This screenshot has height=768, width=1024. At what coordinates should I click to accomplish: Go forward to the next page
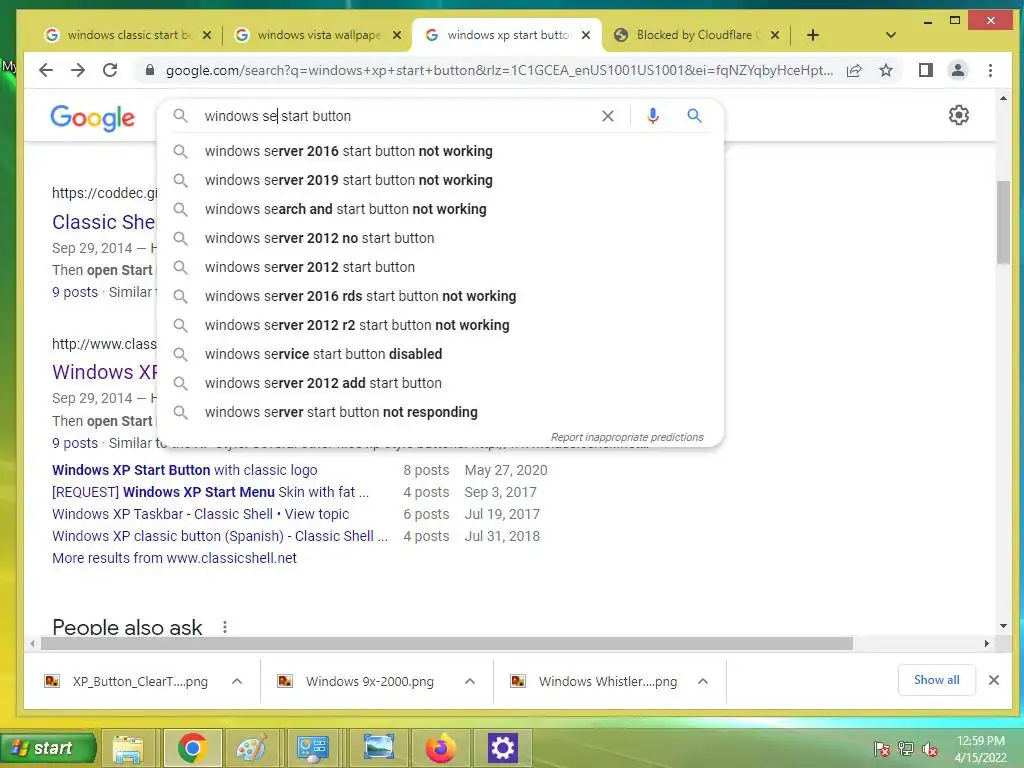[x=78, y=70]
